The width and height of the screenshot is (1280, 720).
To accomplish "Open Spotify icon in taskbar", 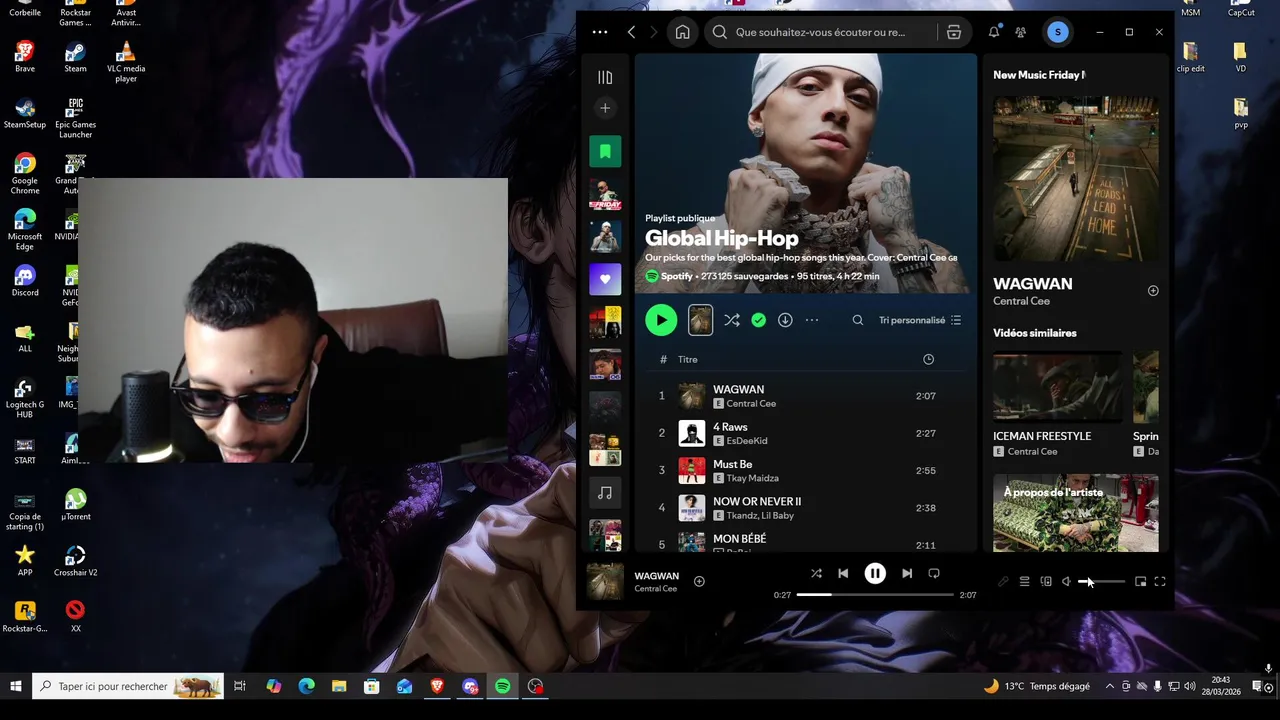I will pos(503,686).
